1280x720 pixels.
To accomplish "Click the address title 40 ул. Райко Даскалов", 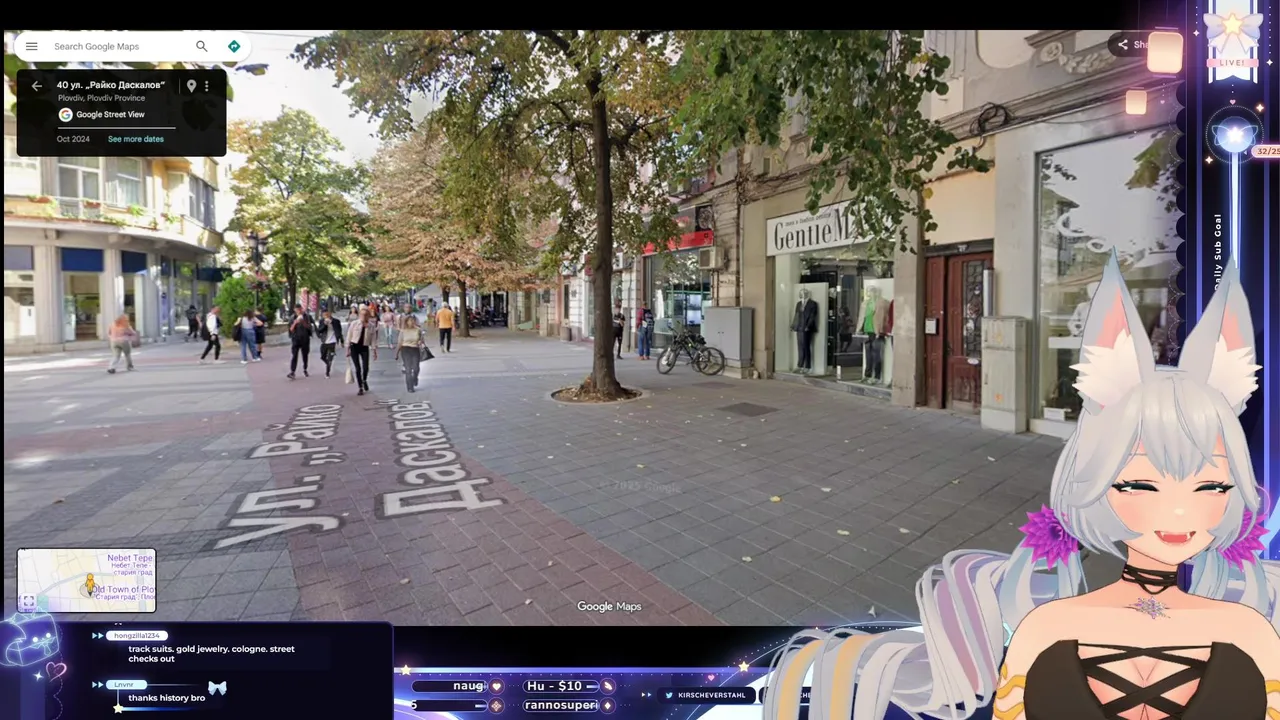I will click(111, 85).
